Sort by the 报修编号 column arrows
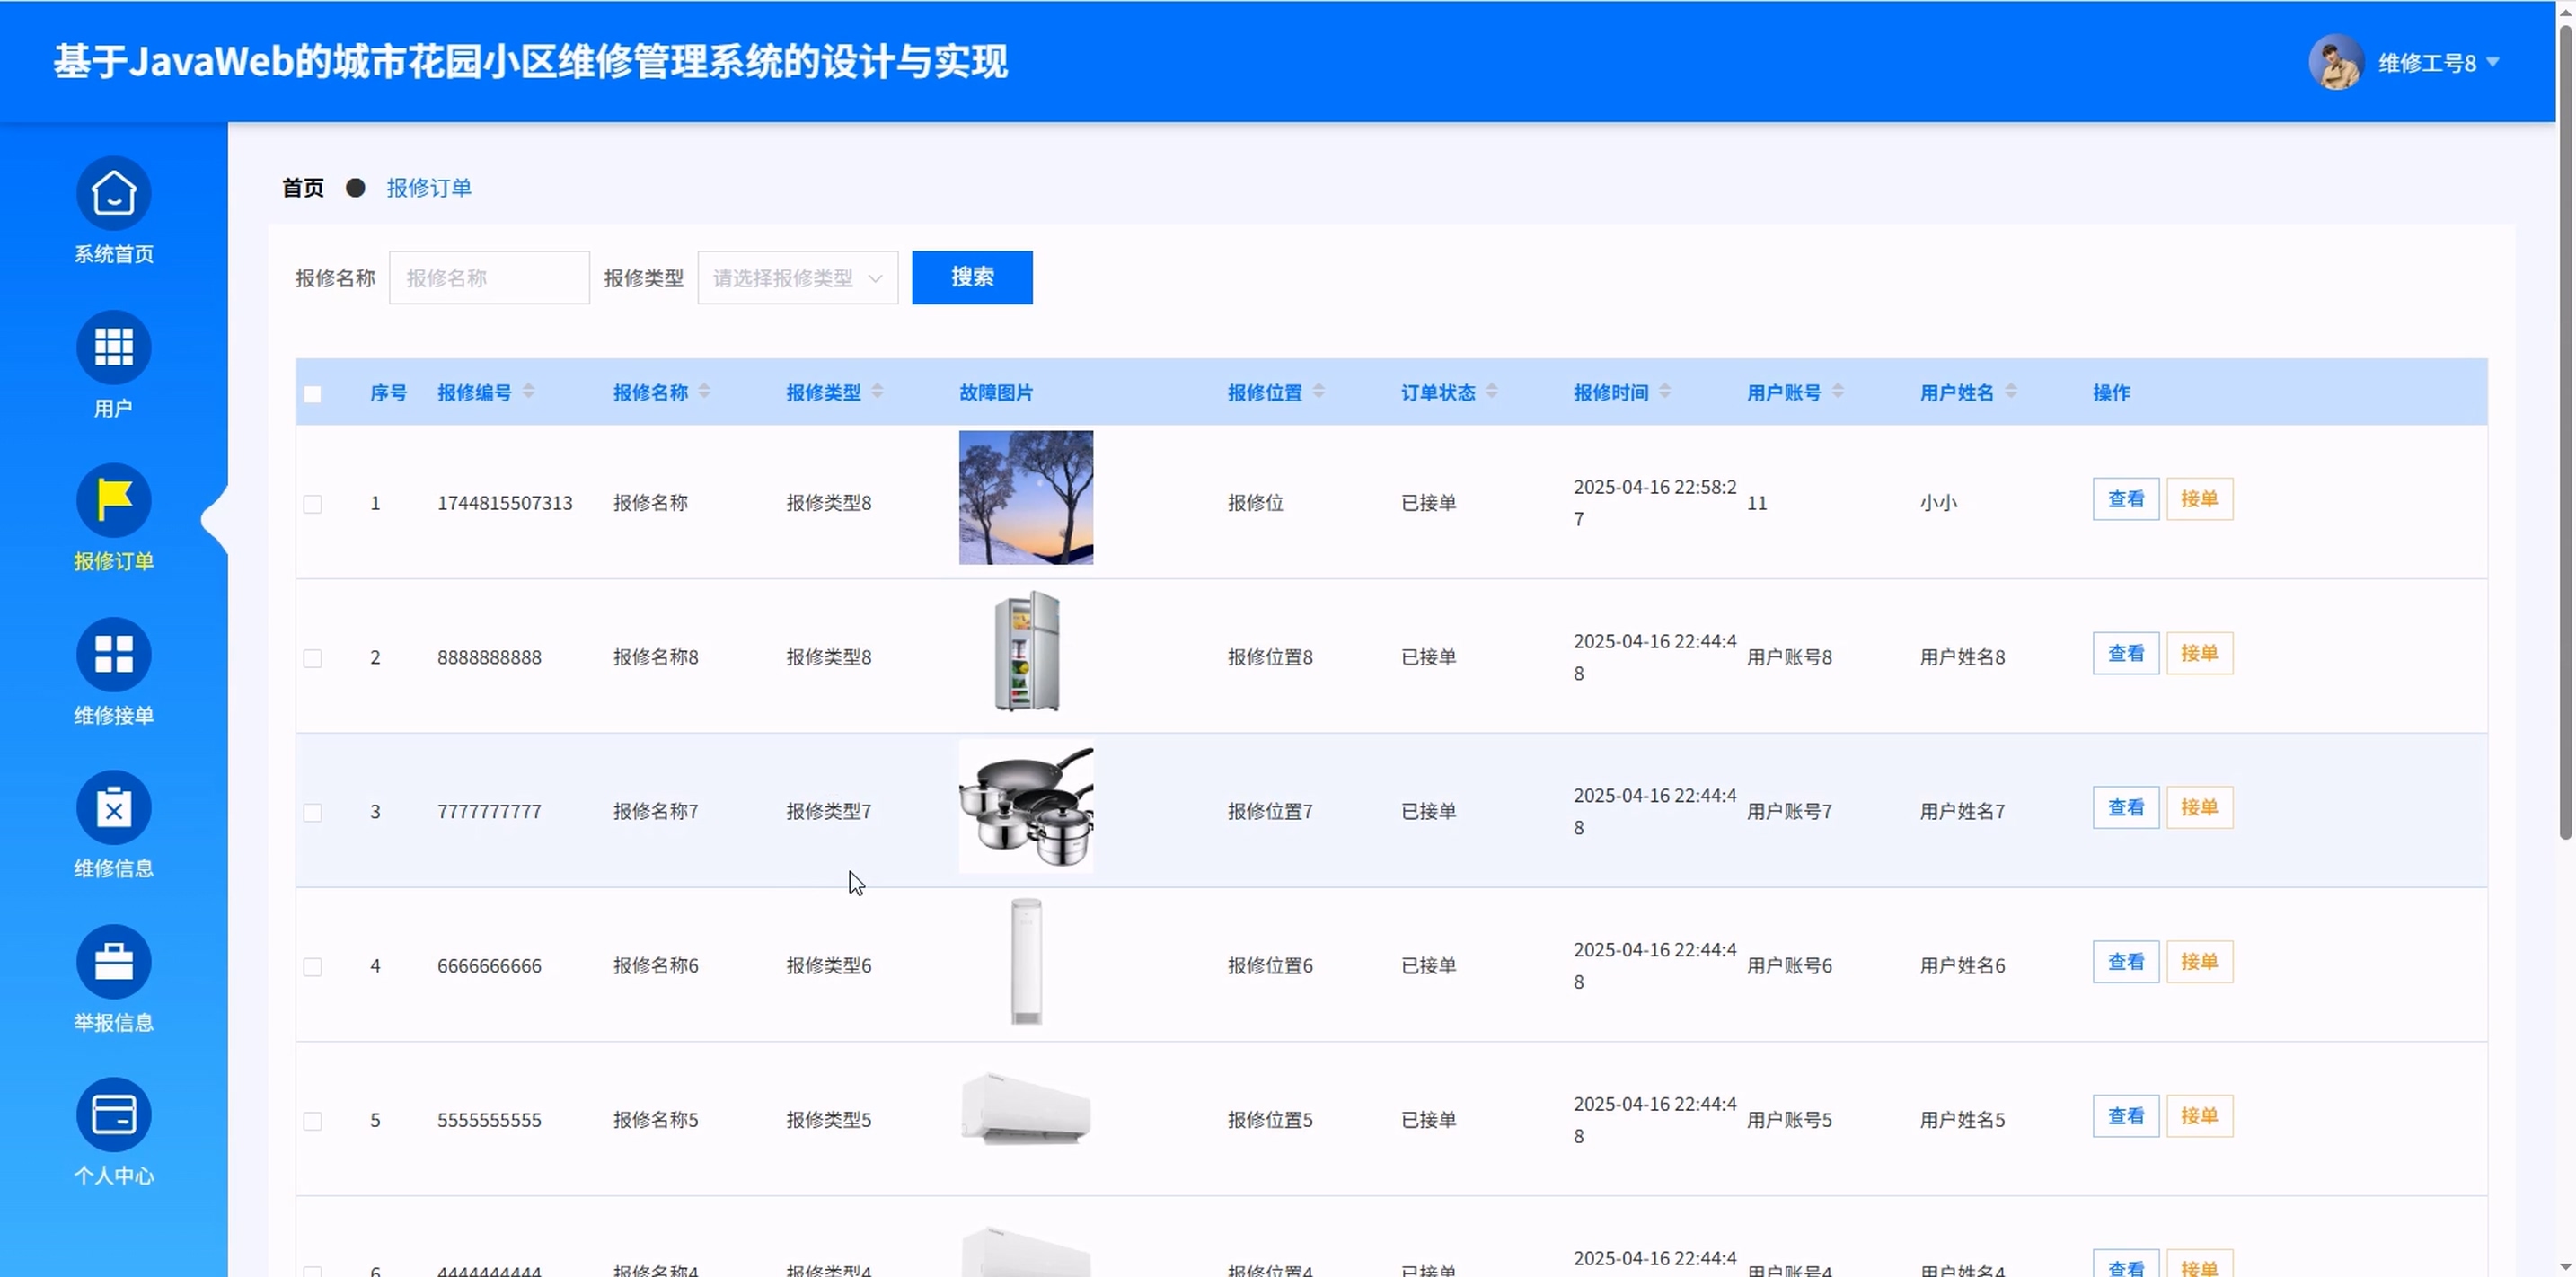 [x=528, y=392]
